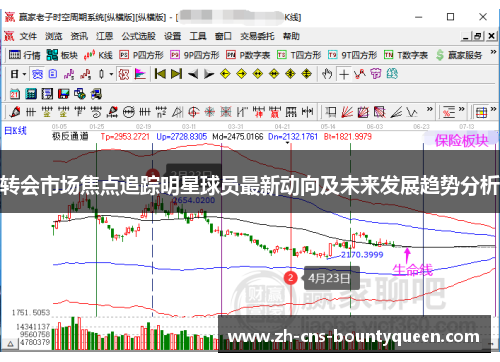Open the 江恩 menu

[x=104, y=36]
